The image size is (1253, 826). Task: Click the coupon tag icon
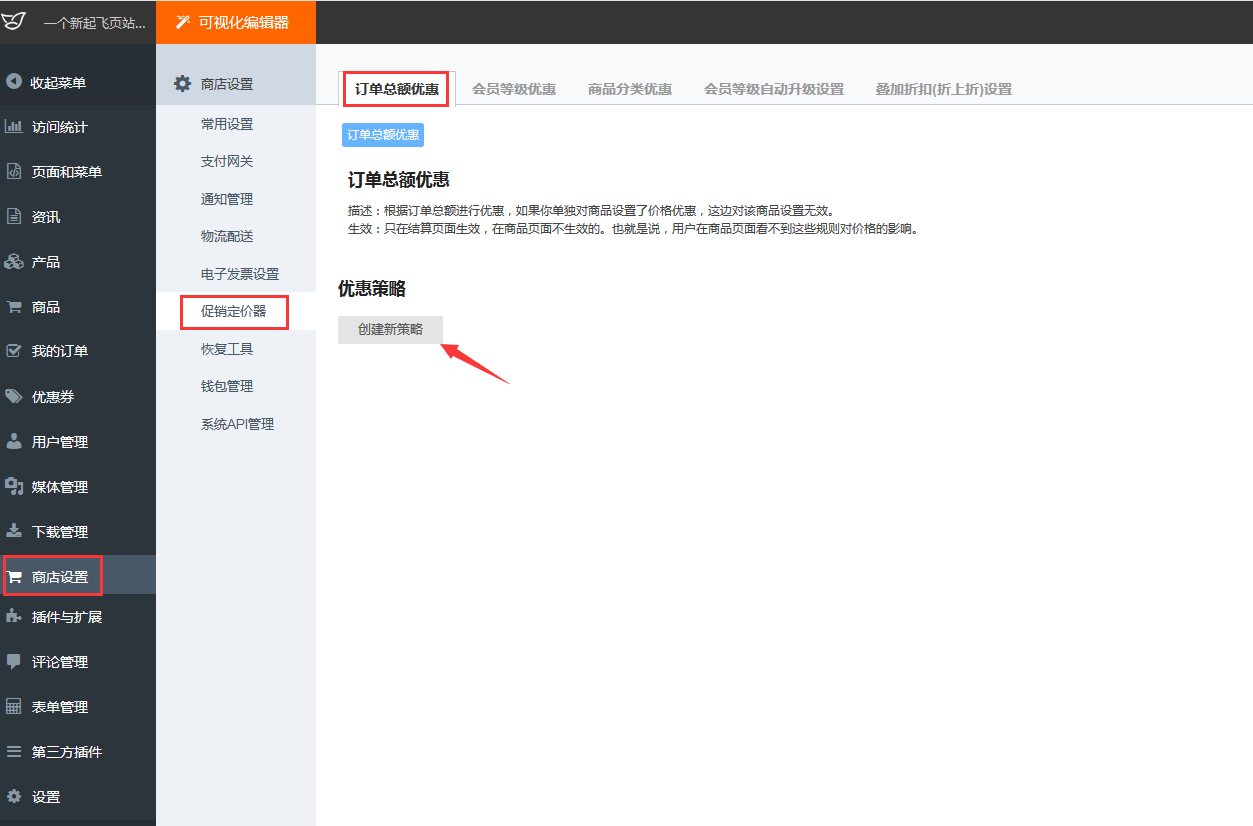(14, 397)
